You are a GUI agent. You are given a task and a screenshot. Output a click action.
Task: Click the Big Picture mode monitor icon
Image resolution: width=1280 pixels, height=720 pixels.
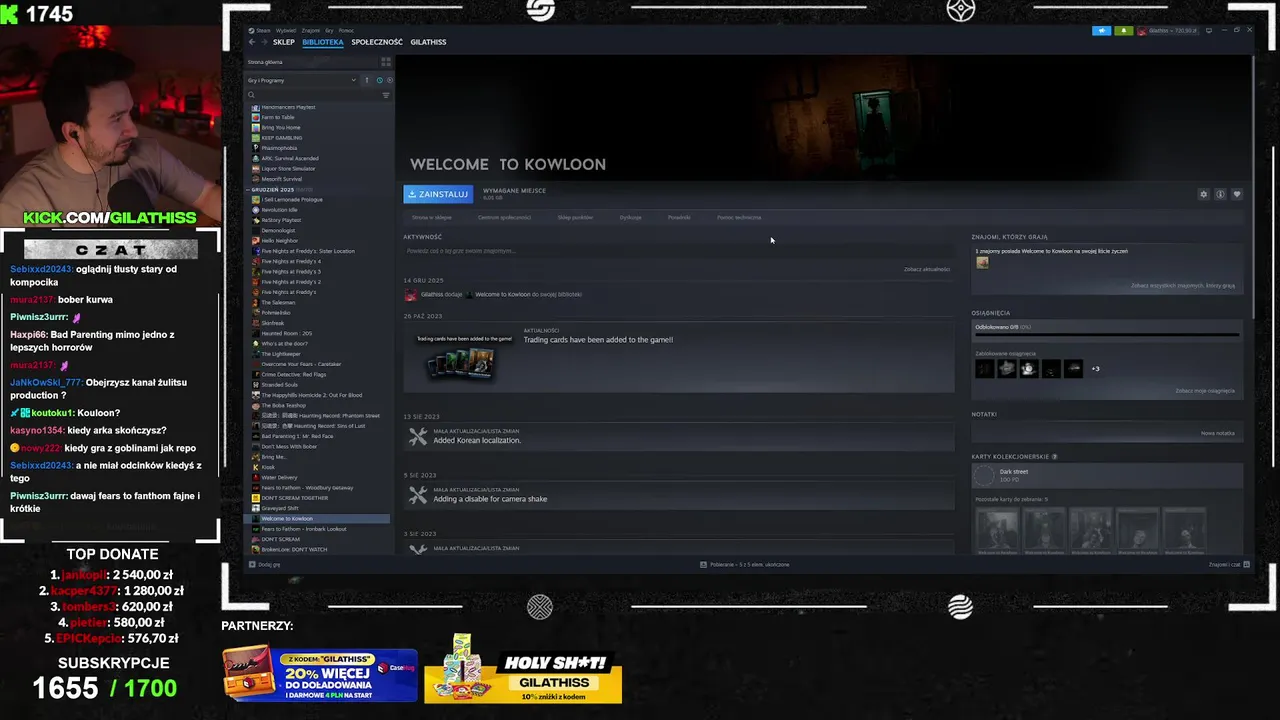[1209, 31]
